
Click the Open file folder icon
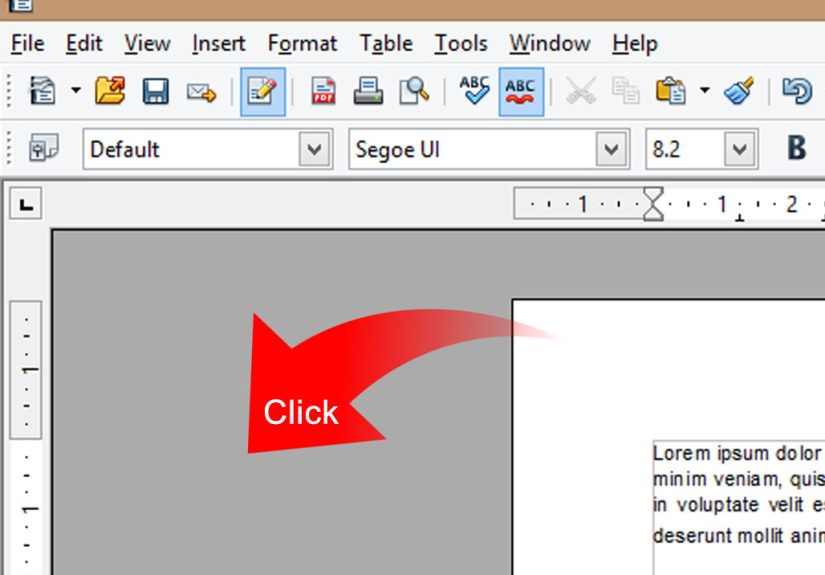[110, 91]
